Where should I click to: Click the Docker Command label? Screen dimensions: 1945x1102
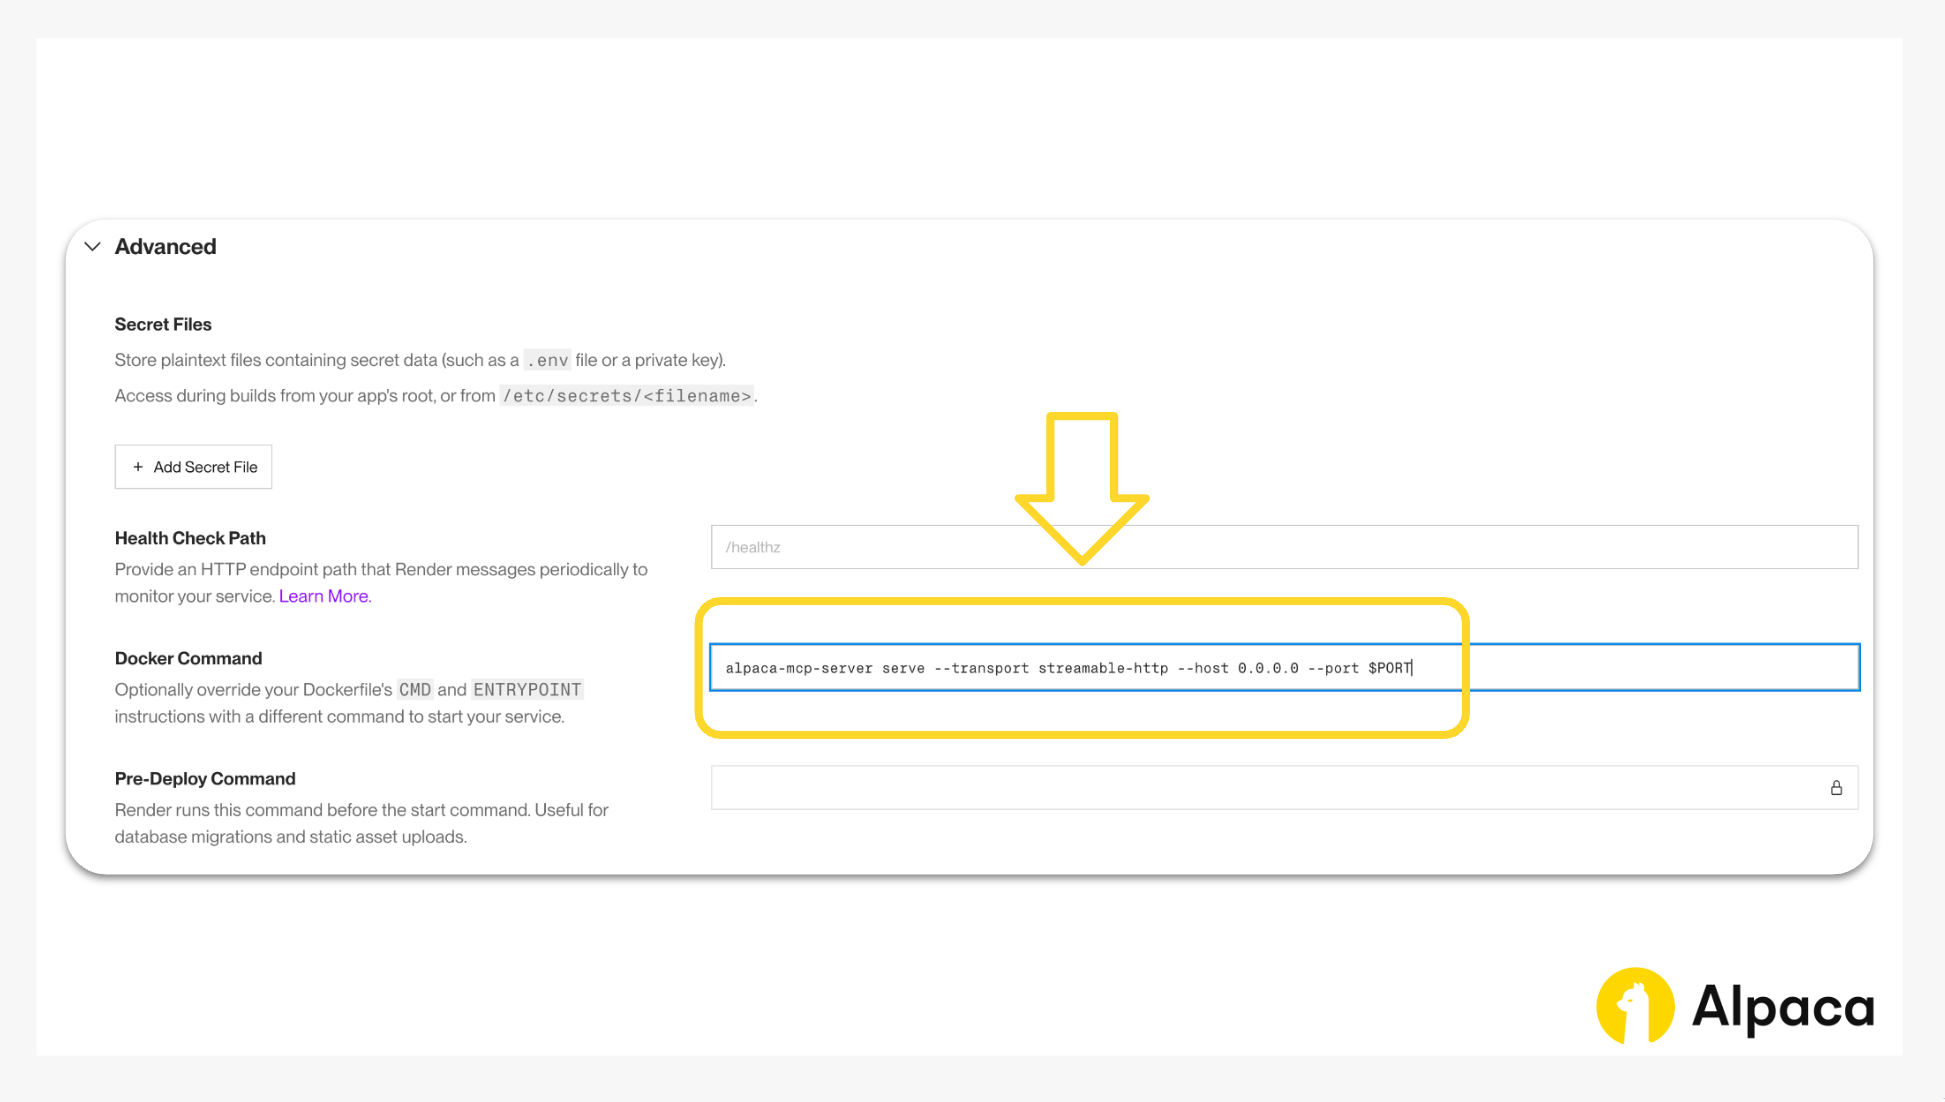[x=188, y=658]
